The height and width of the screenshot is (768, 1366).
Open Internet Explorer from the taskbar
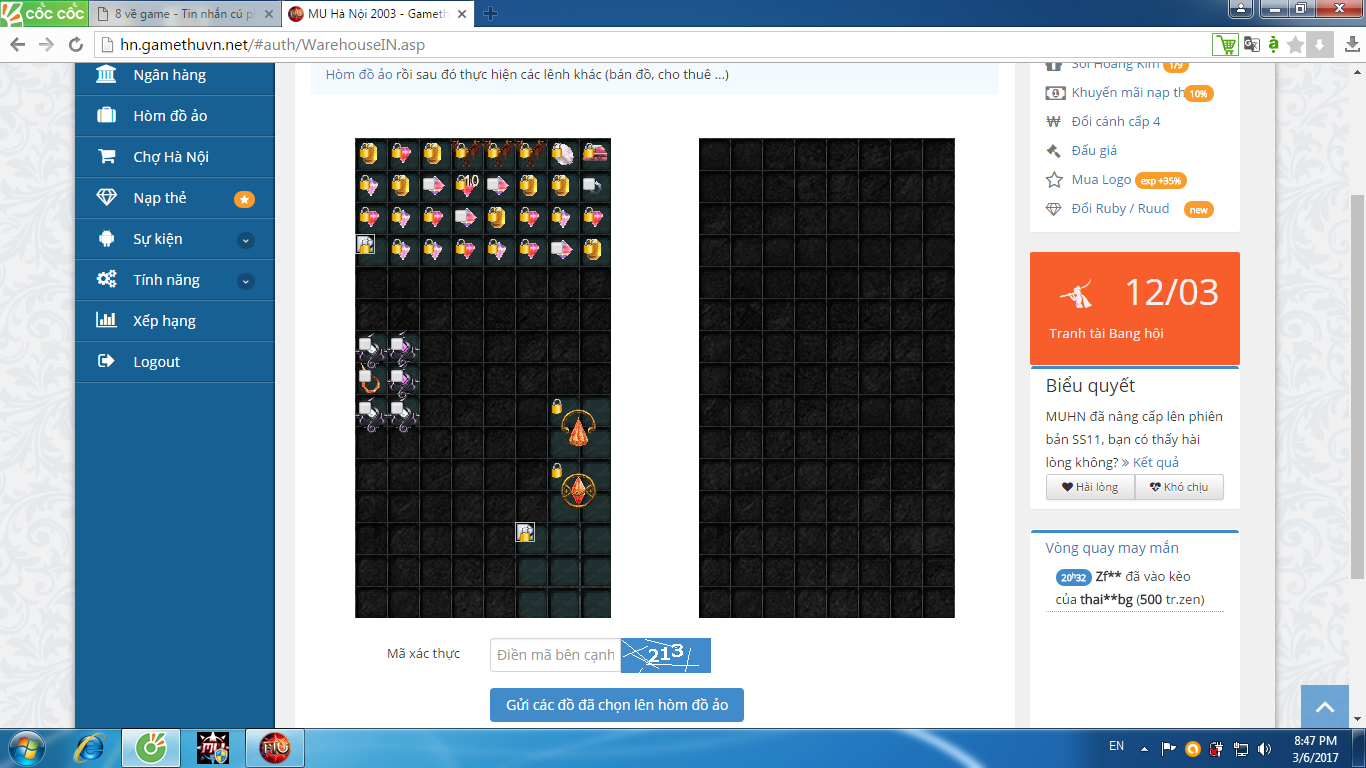pos(91,748)
